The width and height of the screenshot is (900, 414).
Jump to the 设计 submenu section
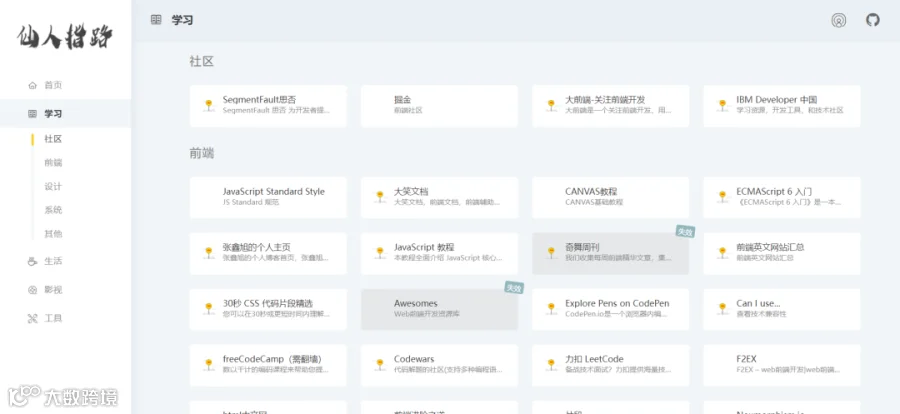pos(53,187)
